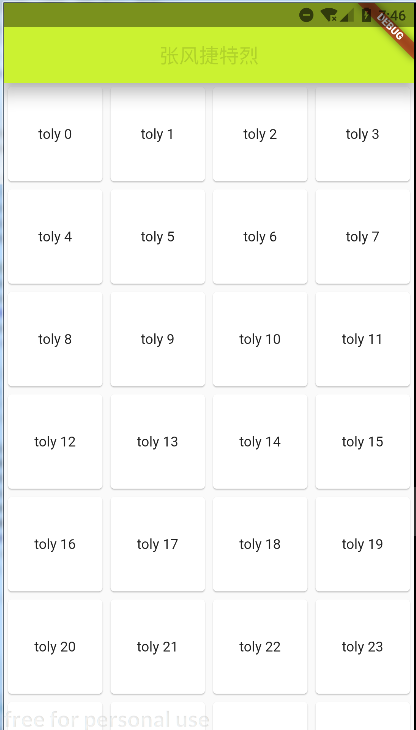
Task: Tap the toly 22 card
Action: tap(260, 647)
